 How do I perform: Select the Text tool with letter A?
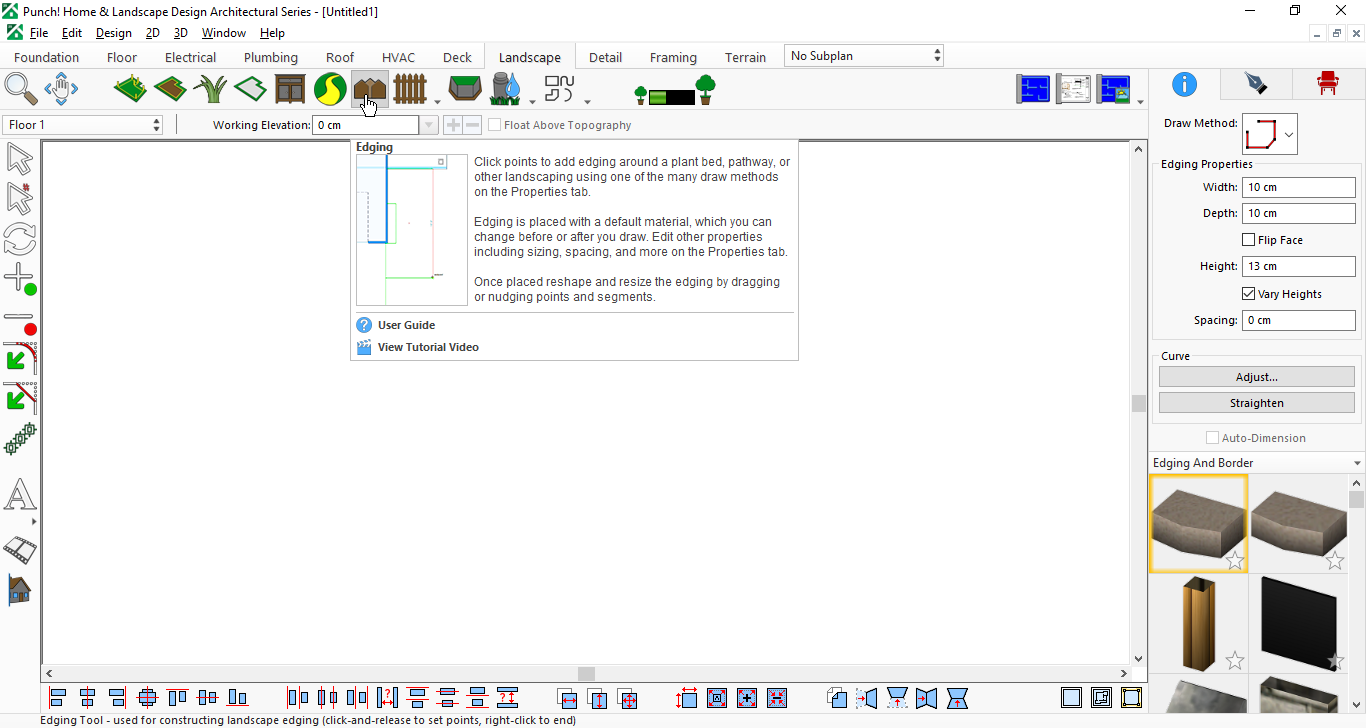(20, 495)
